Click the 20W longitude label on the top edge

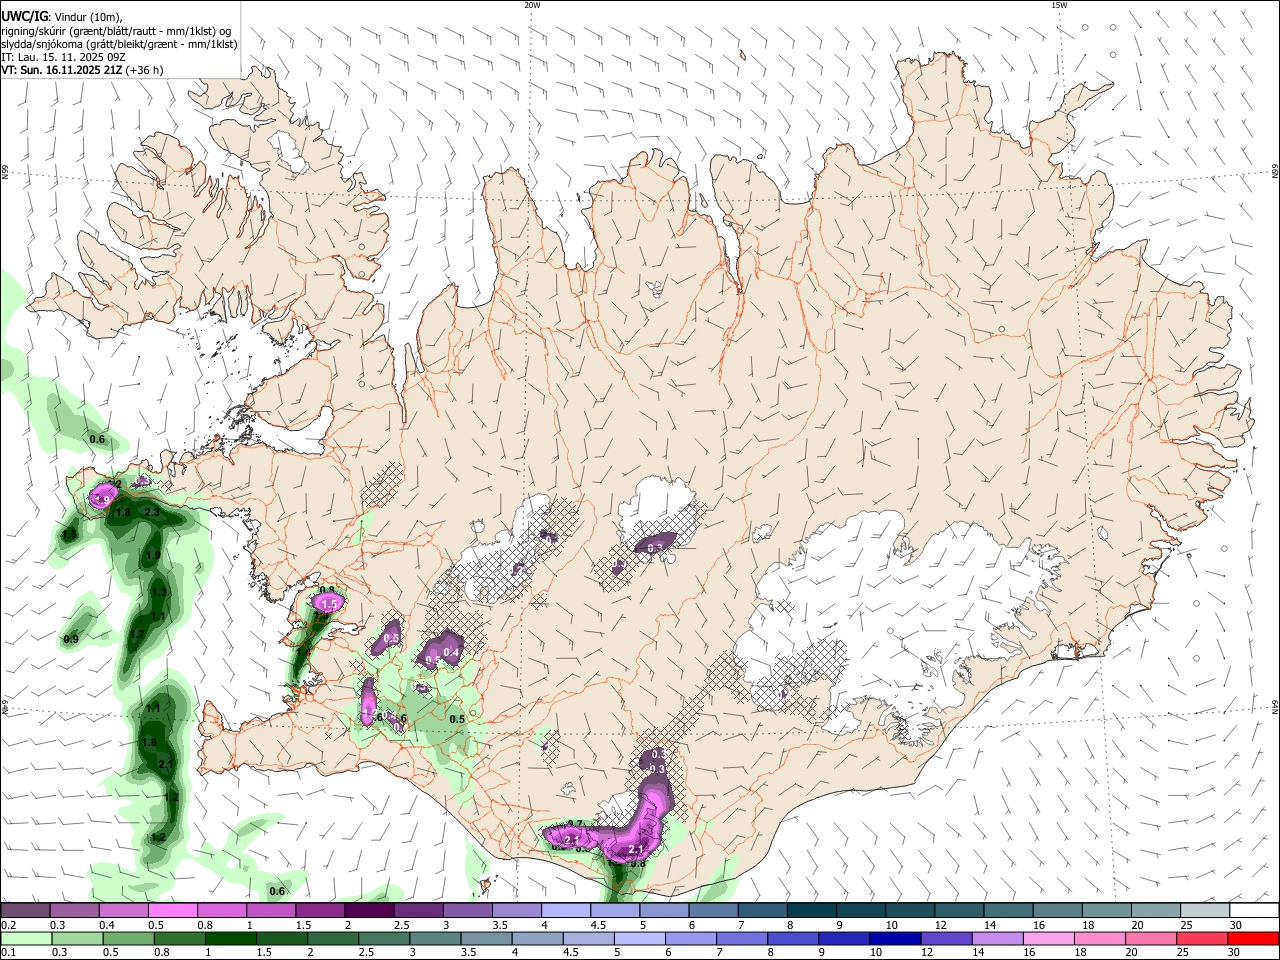pos(532,5)
